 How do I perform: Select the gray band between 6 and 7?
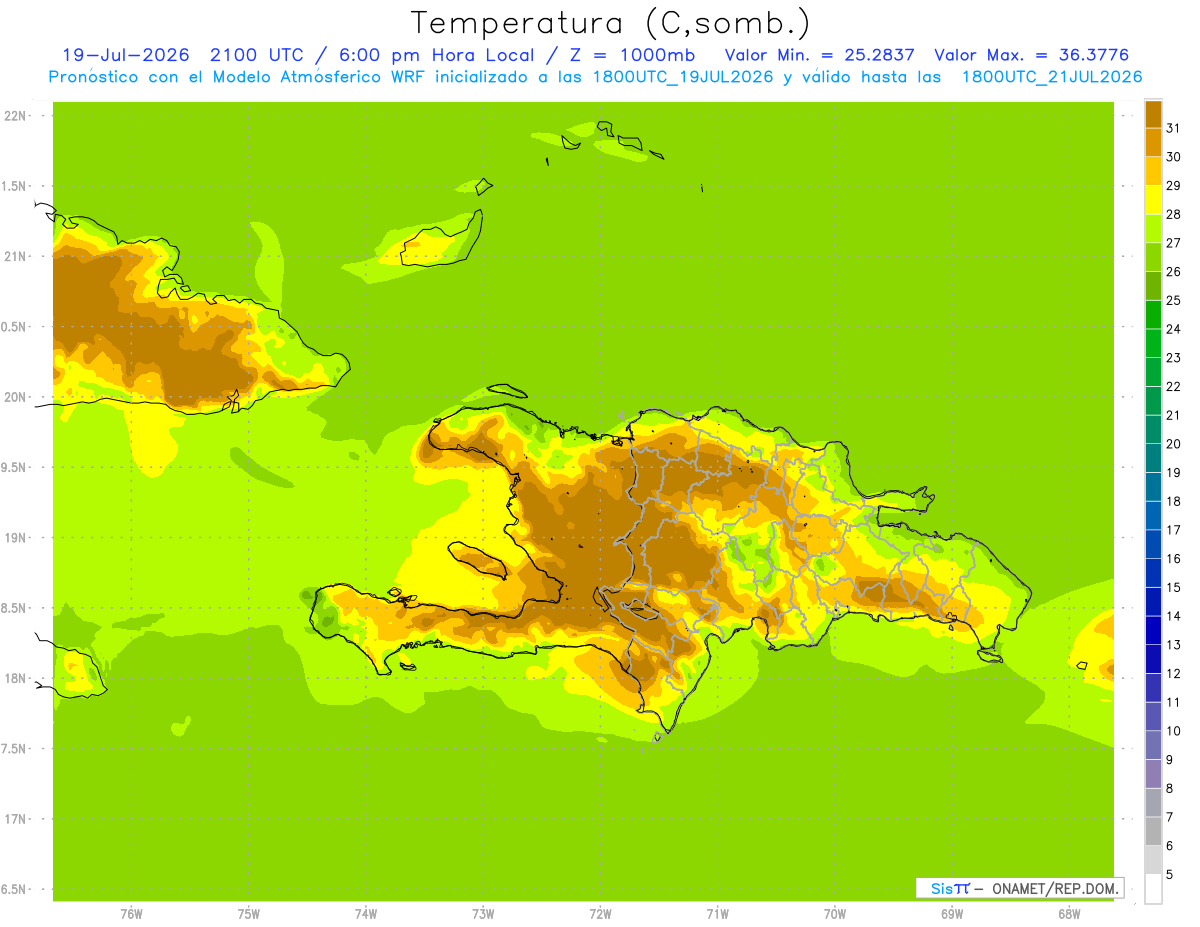point(1153,832)
